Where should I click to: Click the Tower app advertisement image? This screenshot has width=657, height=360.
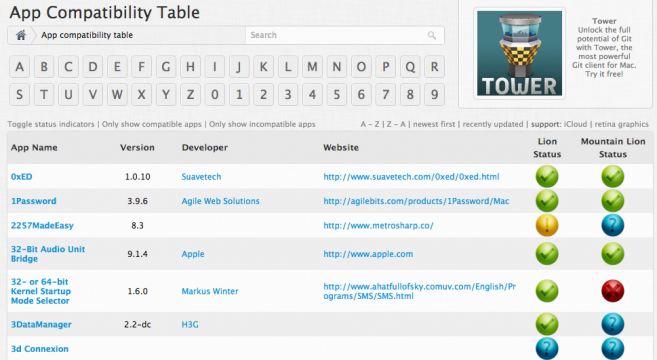[520, 54]
